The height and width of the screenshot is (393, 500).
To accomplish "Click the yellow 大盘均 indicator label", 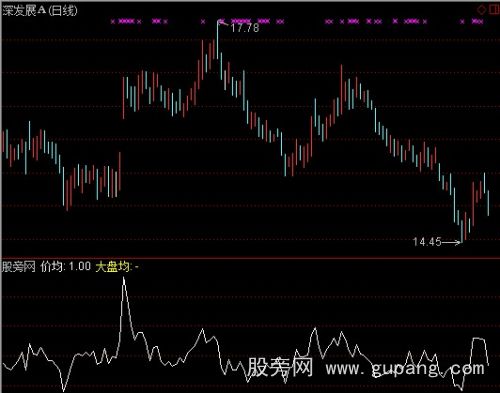I will coord(117,267).
